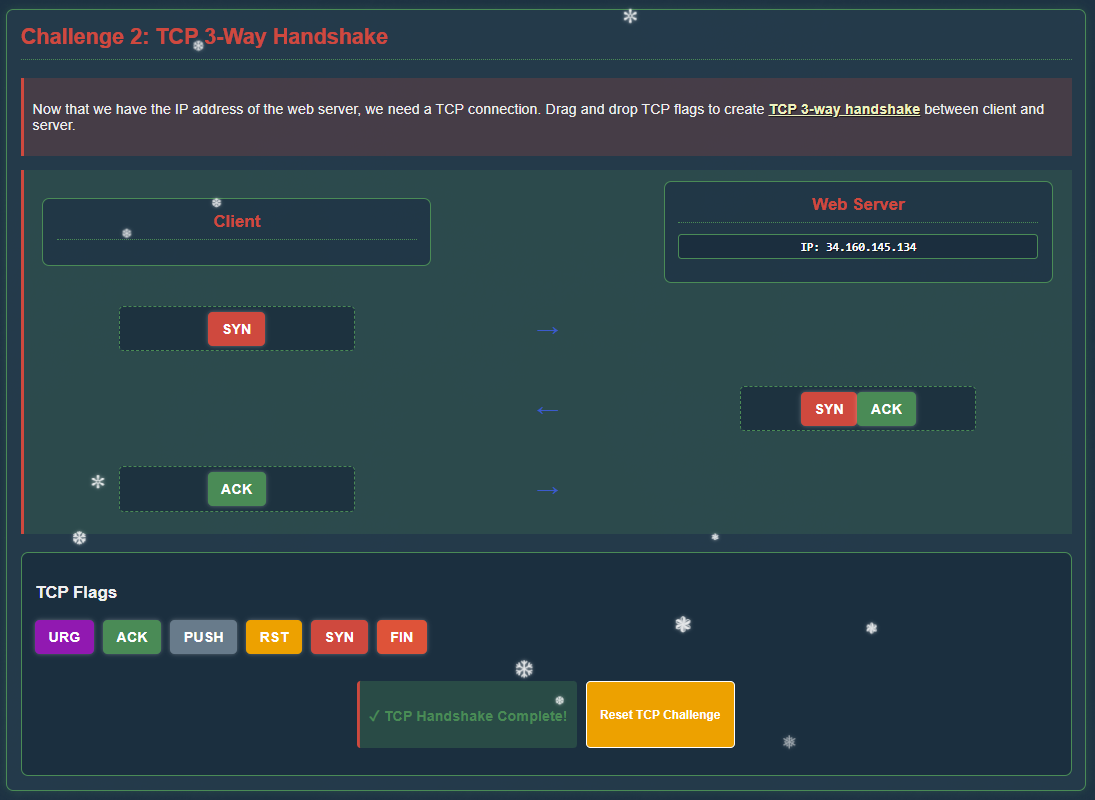Click the FIN flag chip
Image resolution: width=1095 pixels, height=800 pixels.
(x=401, y=637)
